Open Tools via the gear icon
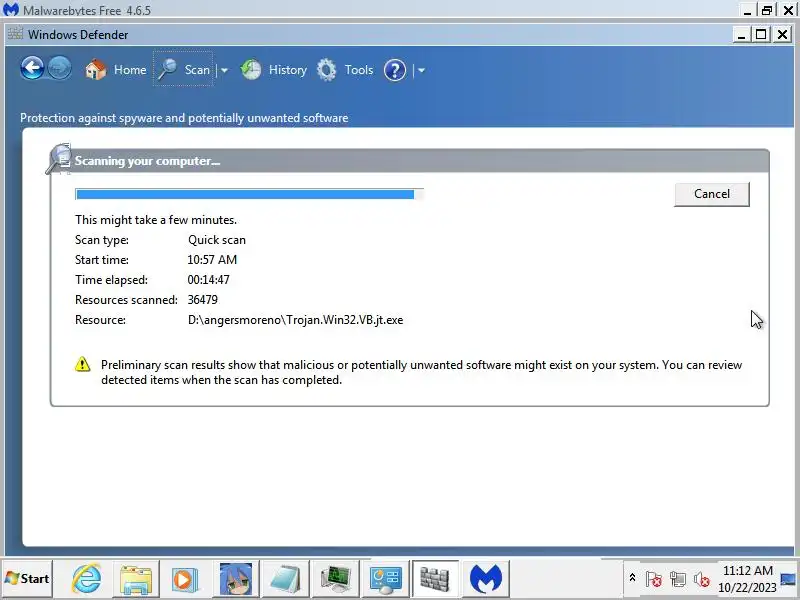 pyautogui.click(x=327, y=70)
